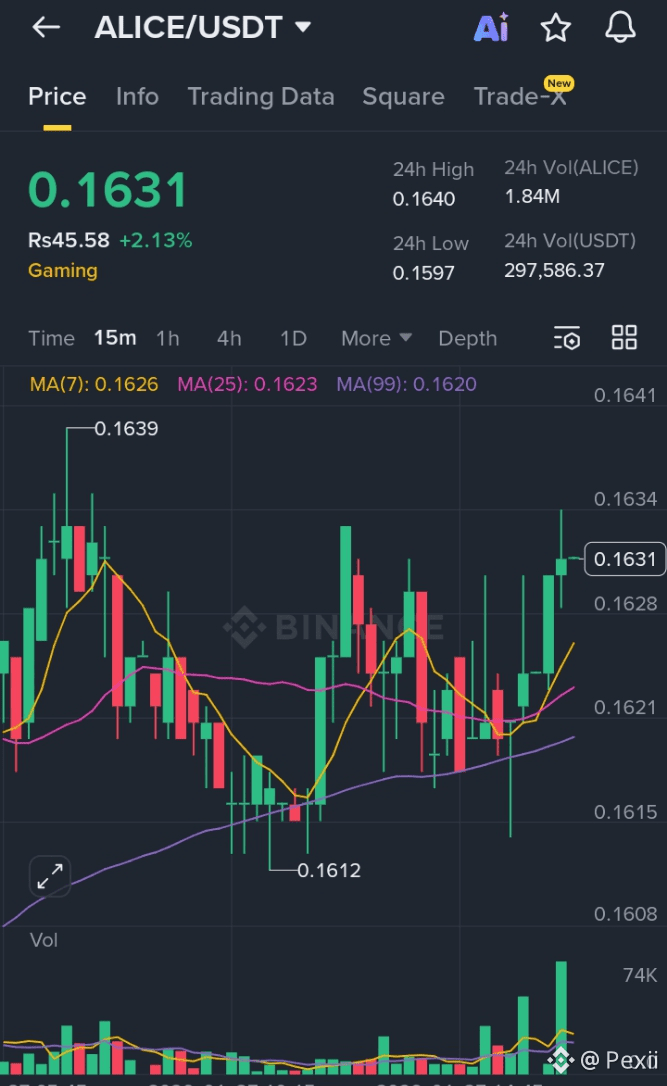667x1086 pixels.
Task: Tap the 24h Vol(ALICE) value 1.84M
Action: pyautogui.click(x=532, y=197)
